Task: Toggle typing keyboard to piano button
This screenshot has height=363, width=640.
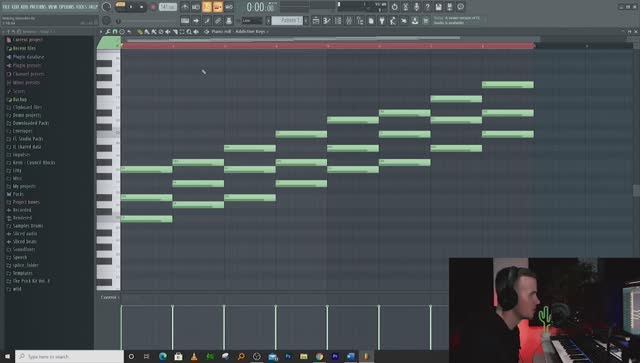Action: tap(185, 20)
